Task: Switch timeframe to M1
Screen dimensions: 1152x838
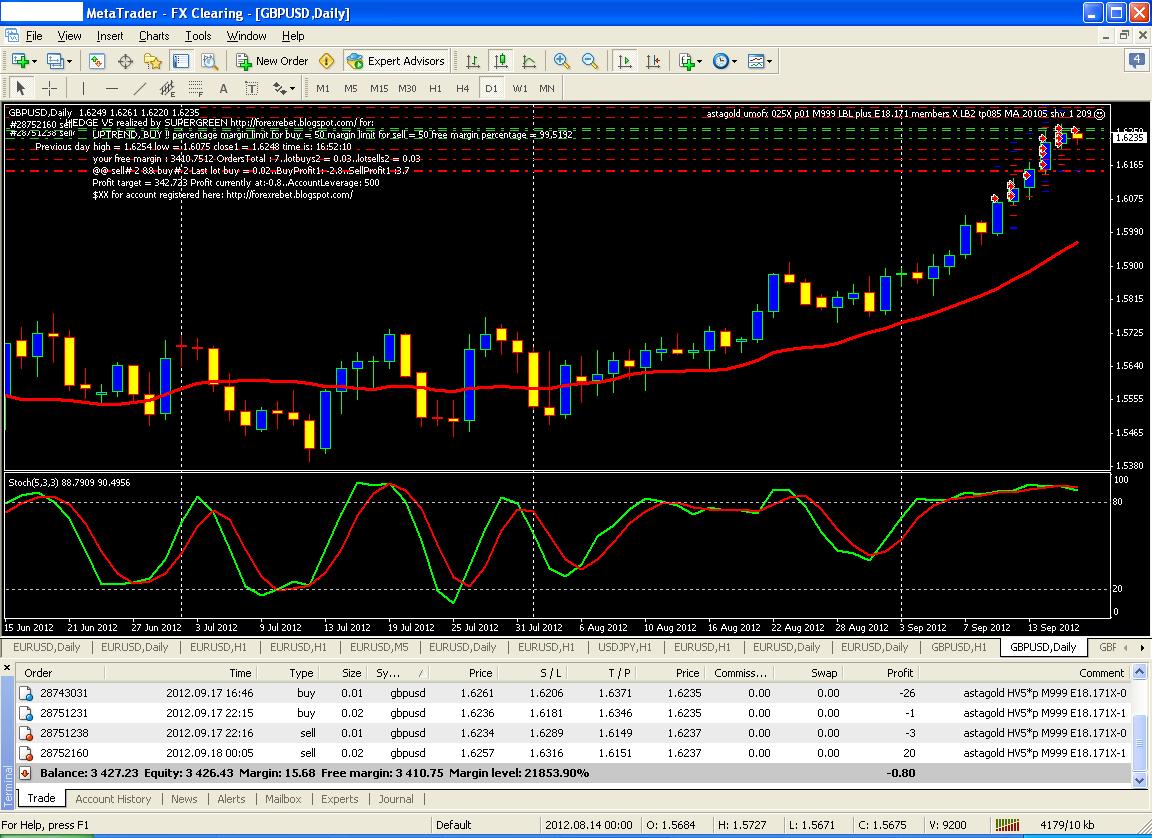Action: pos(323,88)
